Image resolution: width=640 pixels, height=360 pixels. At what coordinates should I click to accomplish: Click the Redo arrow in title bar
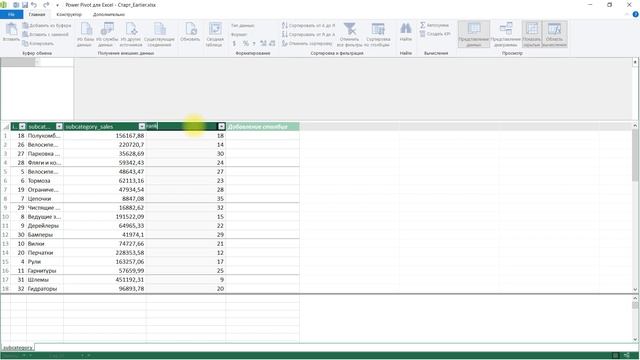point(46,5)
